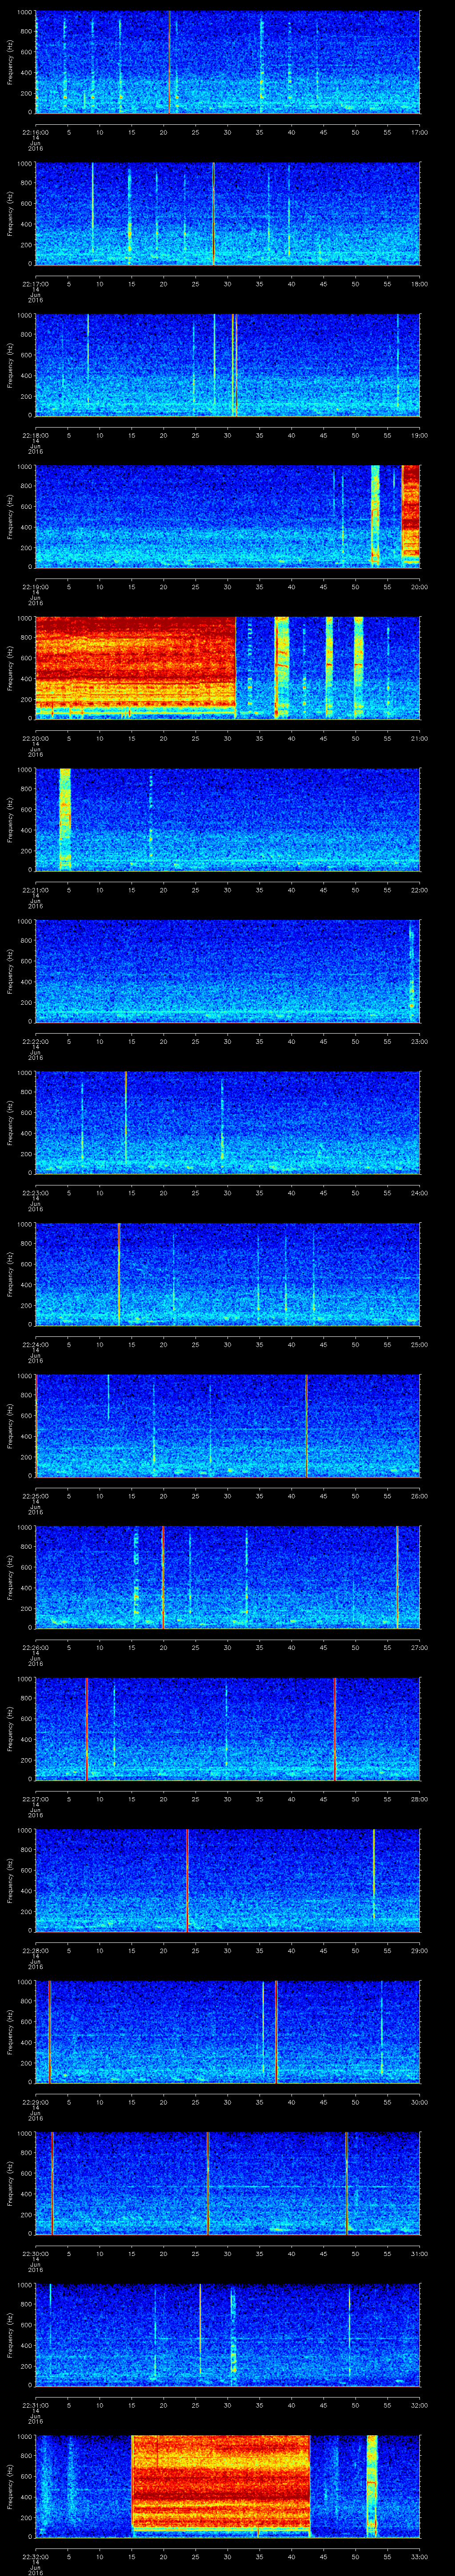Click the 22:19:00 start time label
Screen dimensions: 455x2576
coord(36,587)
